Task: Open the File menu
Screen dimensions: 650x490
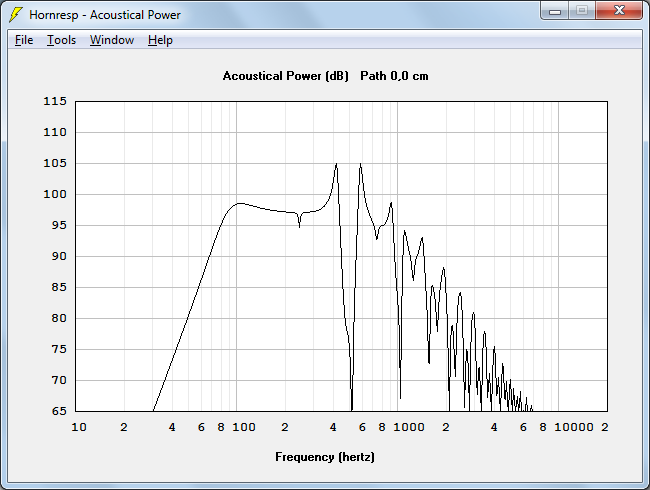Action: [24, 40]
